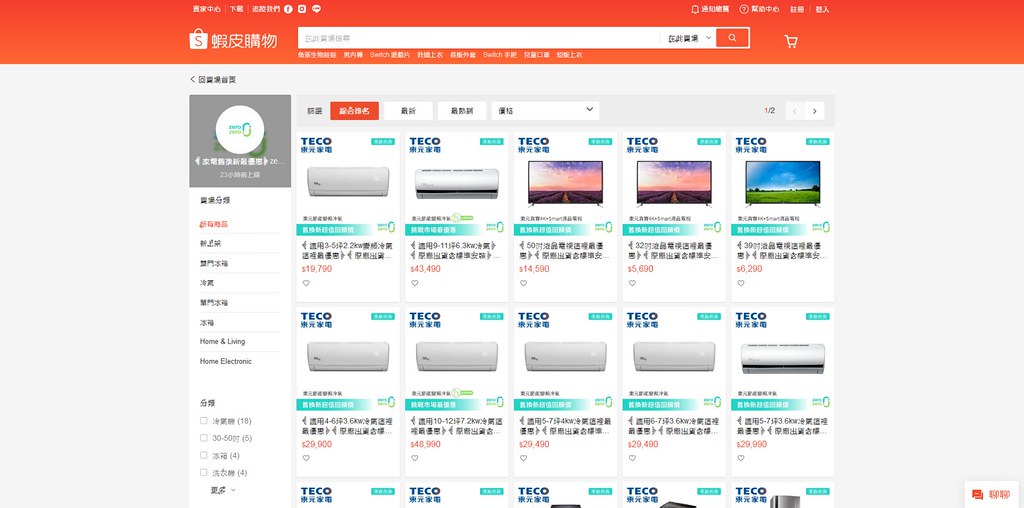Screen dimensions: 1024x508
Task: Click the 1/2 page indicator
Action: 769,111
